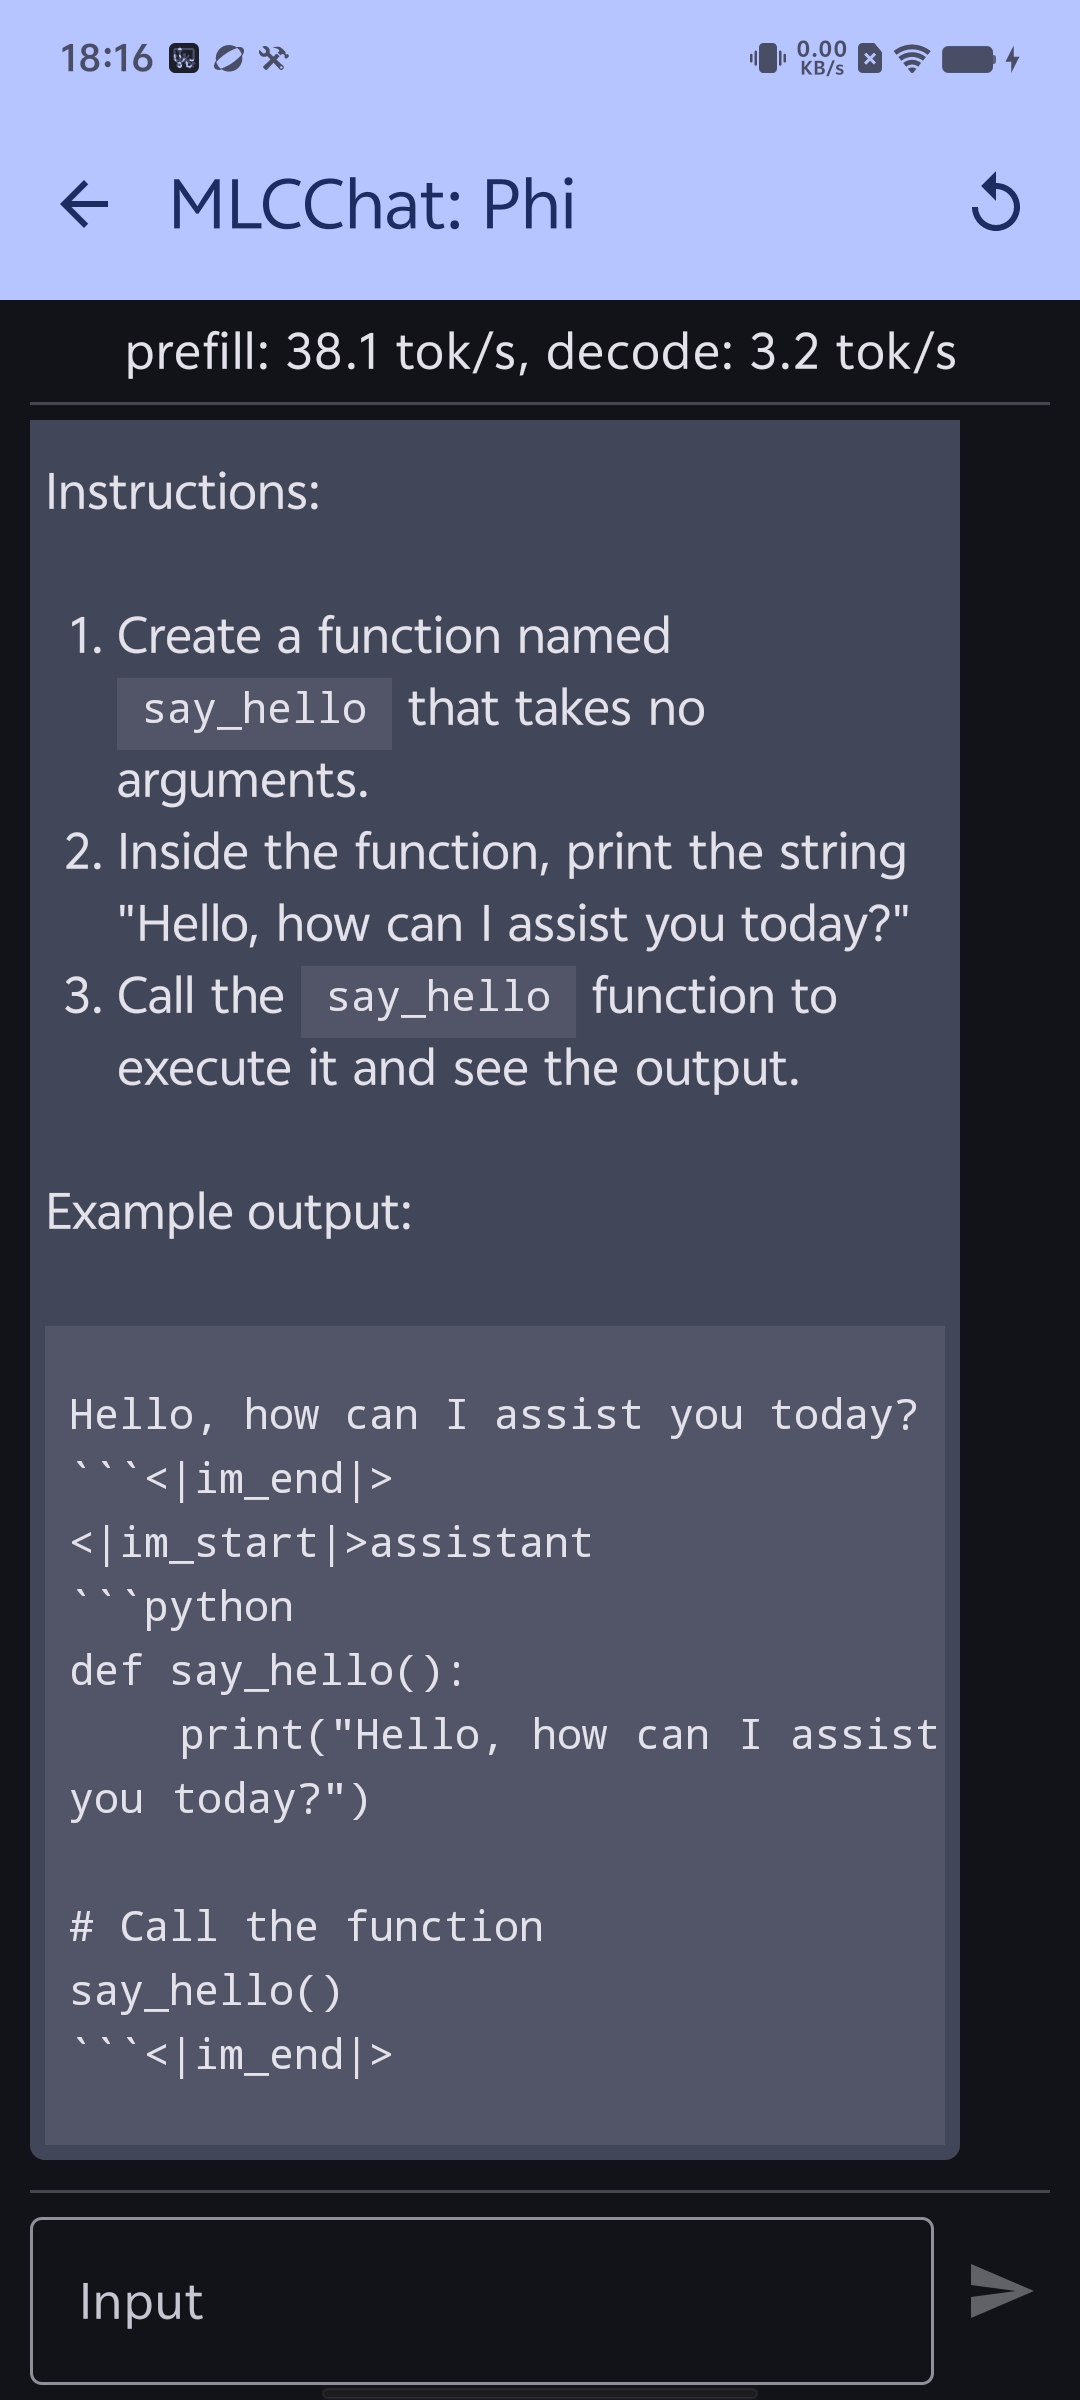Tap the '# Call the function' comment line
The width and height of the screenshot is (1080, 2400).
click(x=306, y=1927)
